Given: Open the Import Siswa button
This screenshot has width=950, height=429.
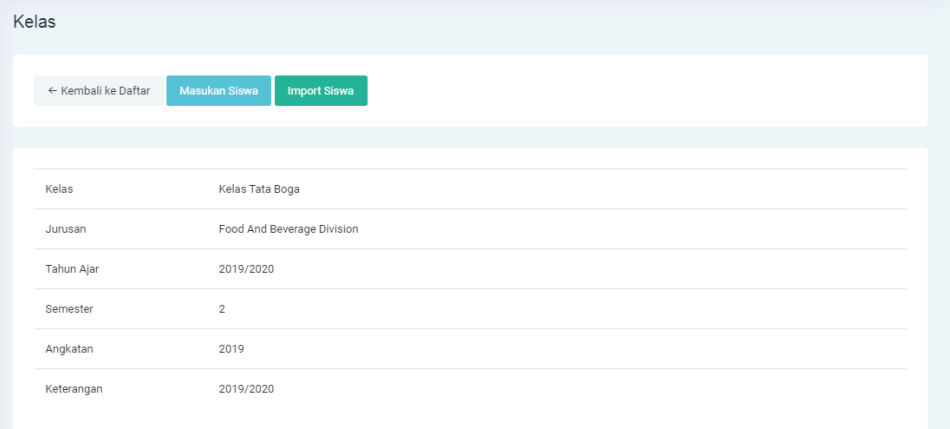Looking at the screenshot, I should [320, 91].
